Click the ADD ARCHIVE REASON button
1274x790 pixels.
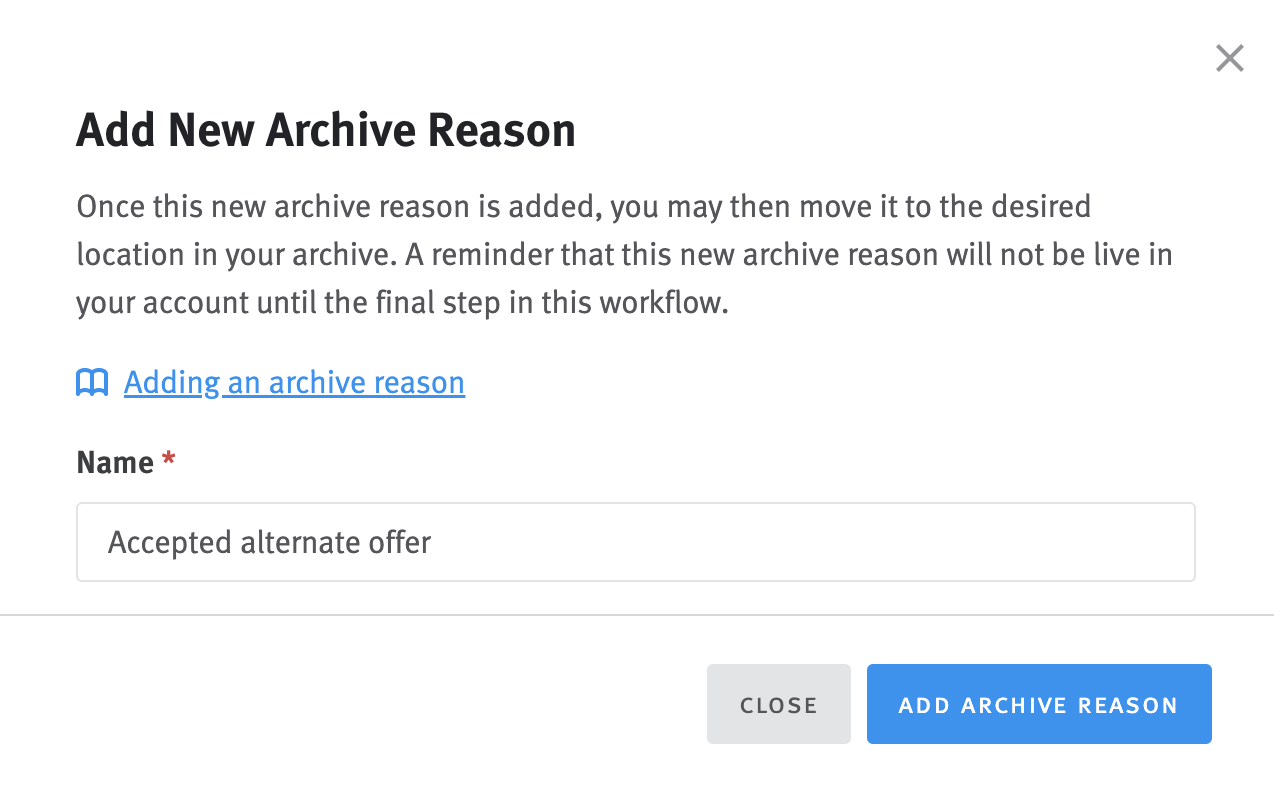pyautogui.click(x=1039, y=703)
